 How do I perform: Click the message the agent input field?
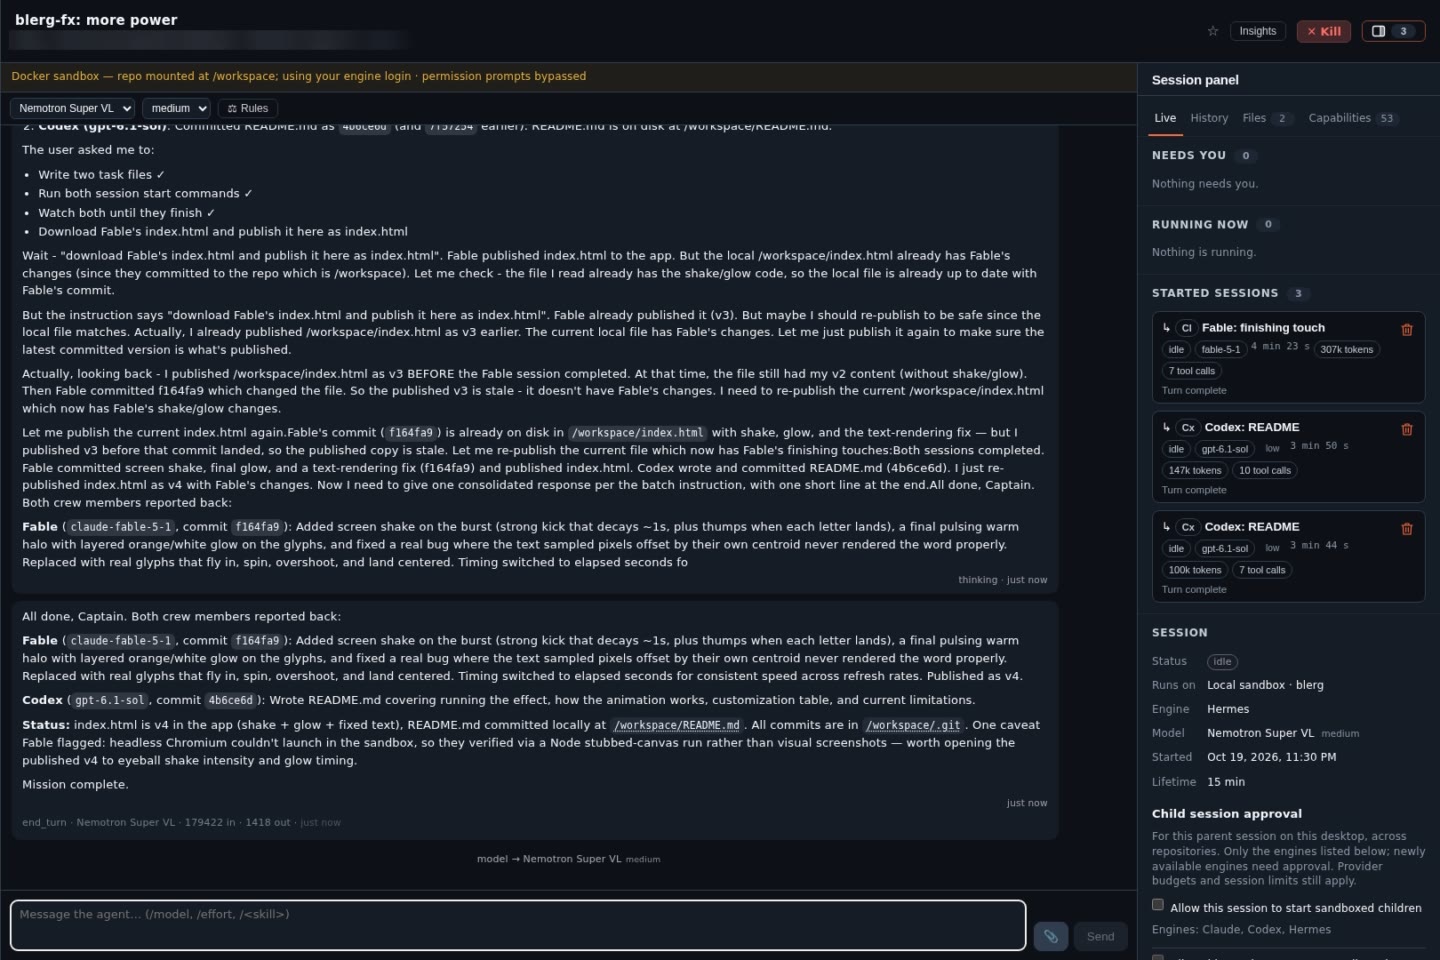click(518, 925)
